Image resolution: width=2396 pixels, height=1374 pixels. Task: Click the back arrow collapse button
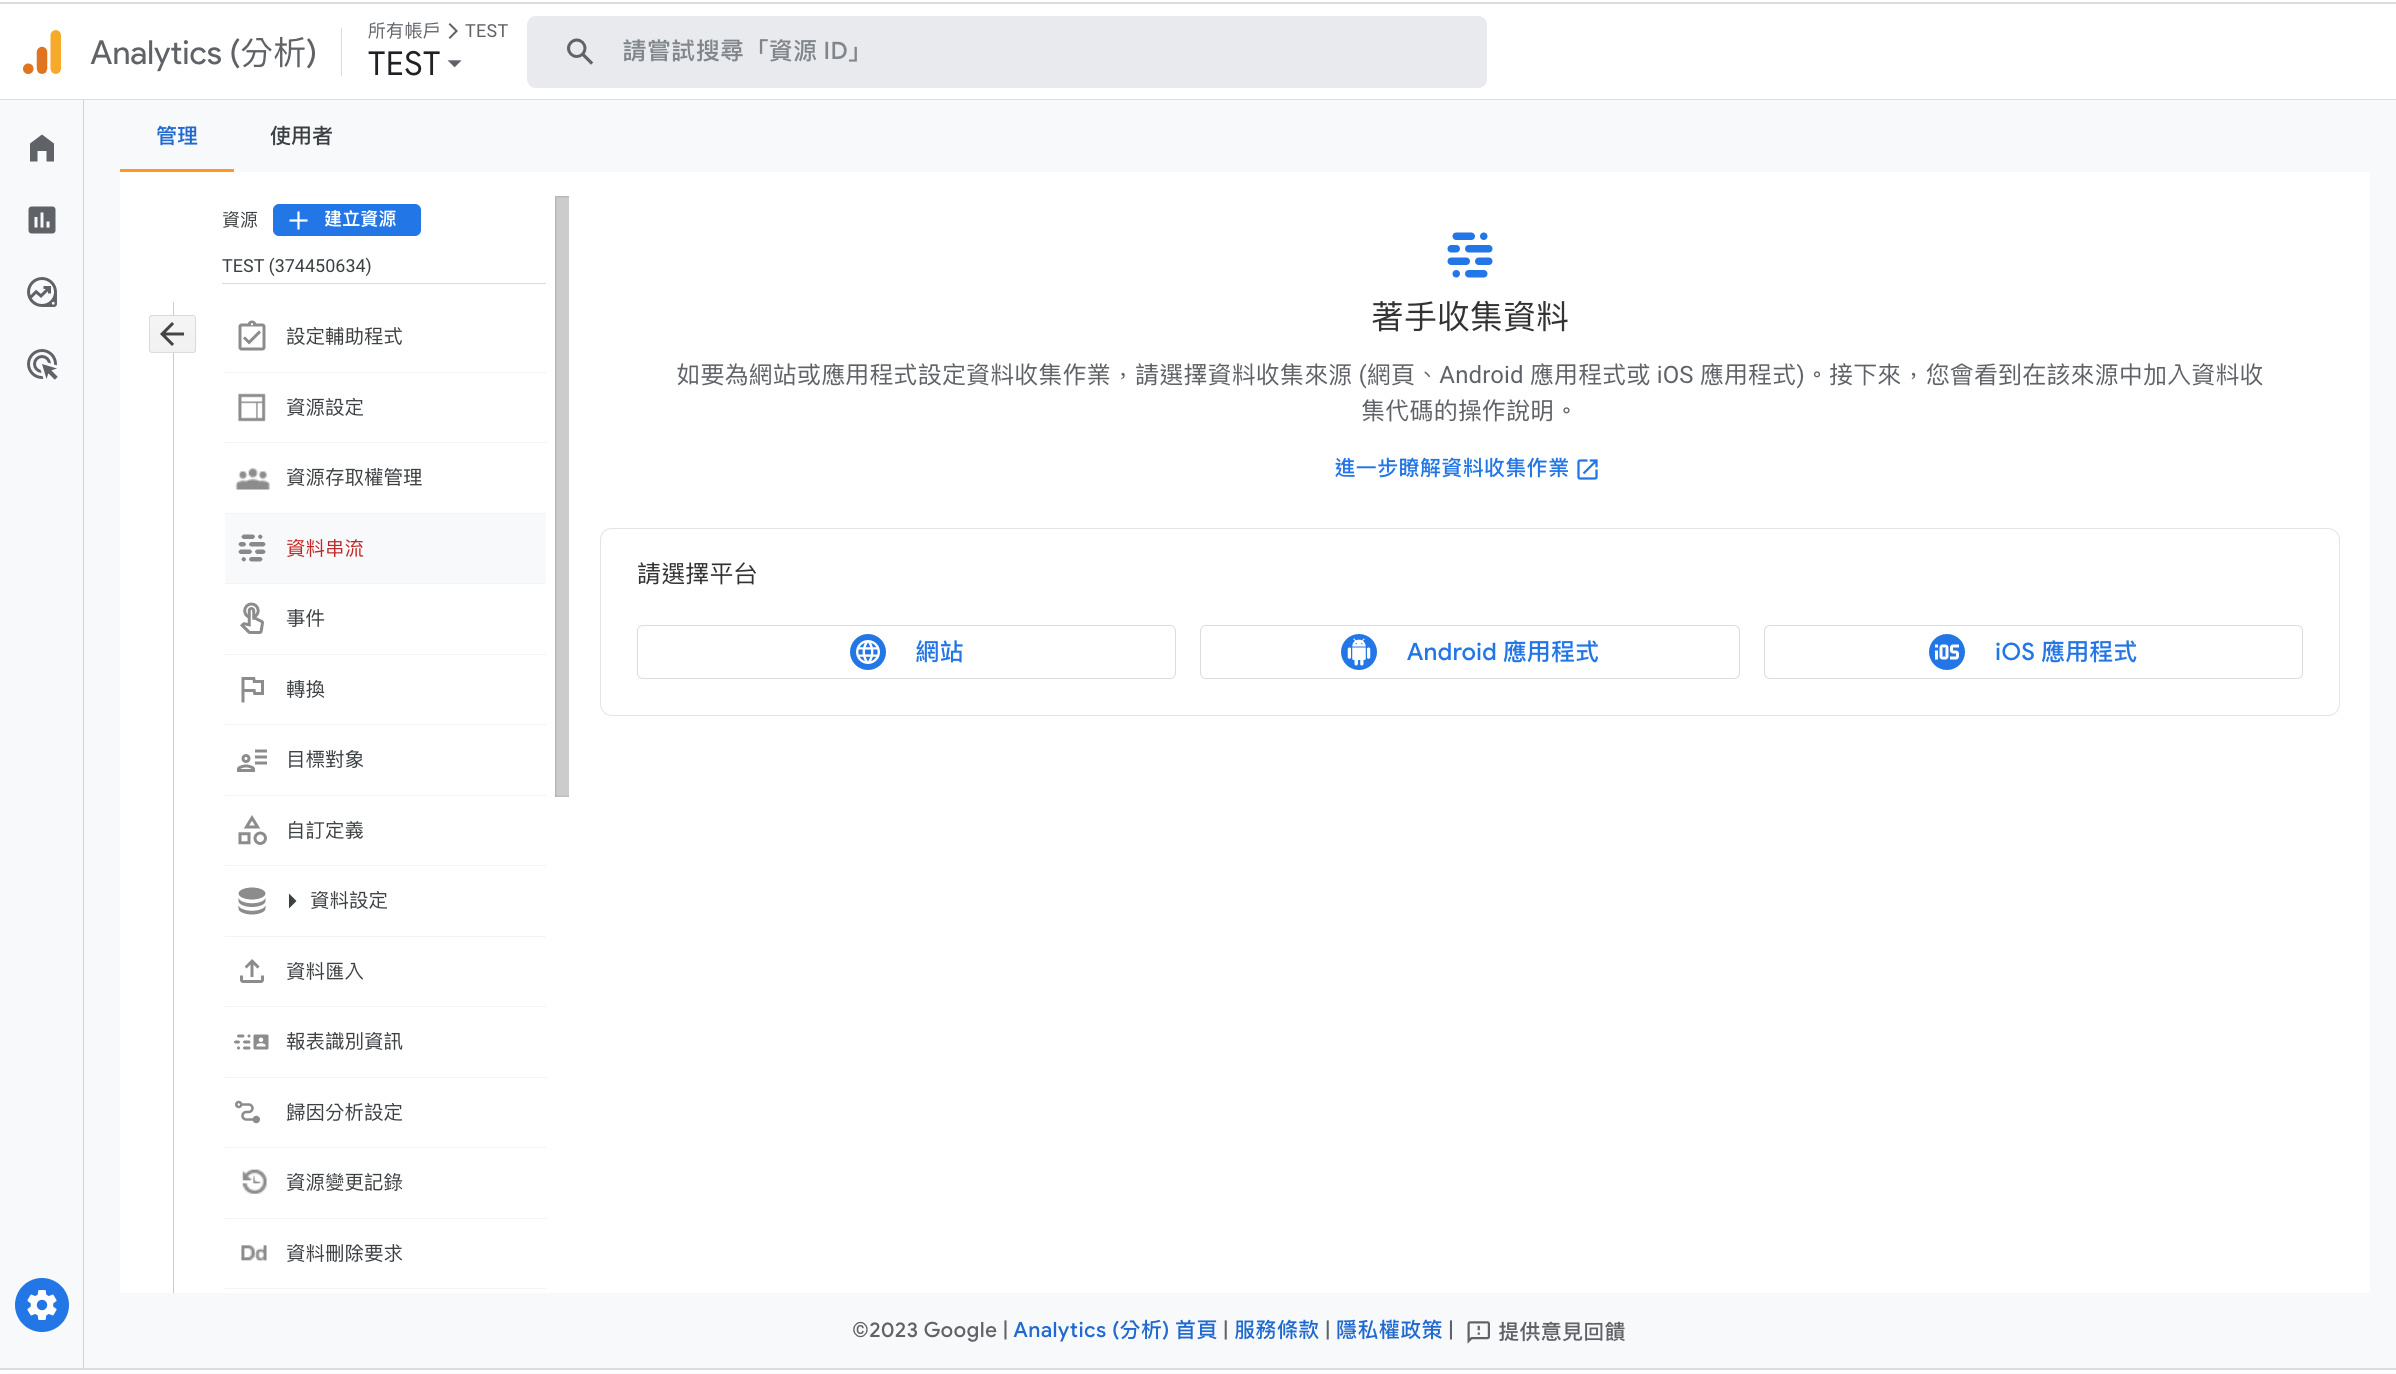tap(172, 334)
